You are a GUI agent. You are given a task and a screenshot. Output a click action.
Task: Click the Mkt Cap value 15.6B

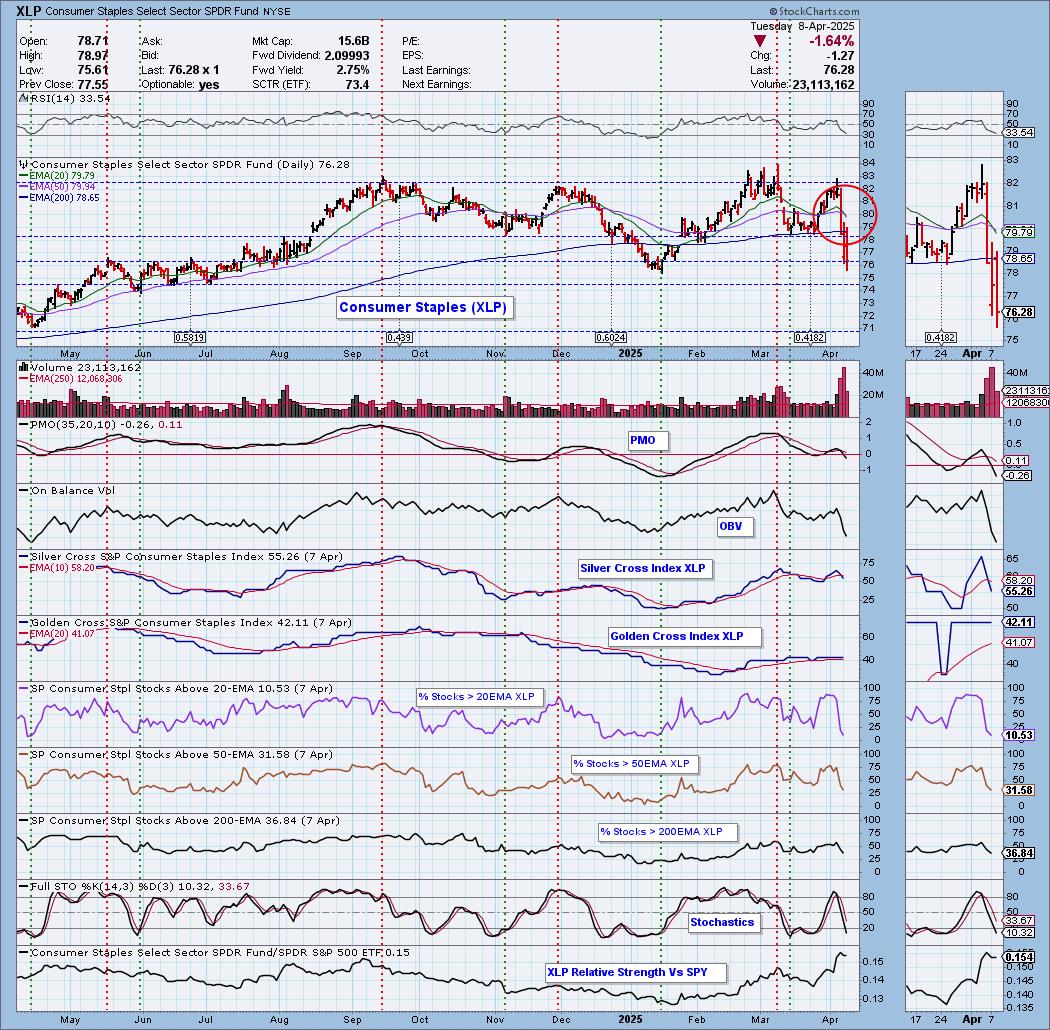click(353, 41)
